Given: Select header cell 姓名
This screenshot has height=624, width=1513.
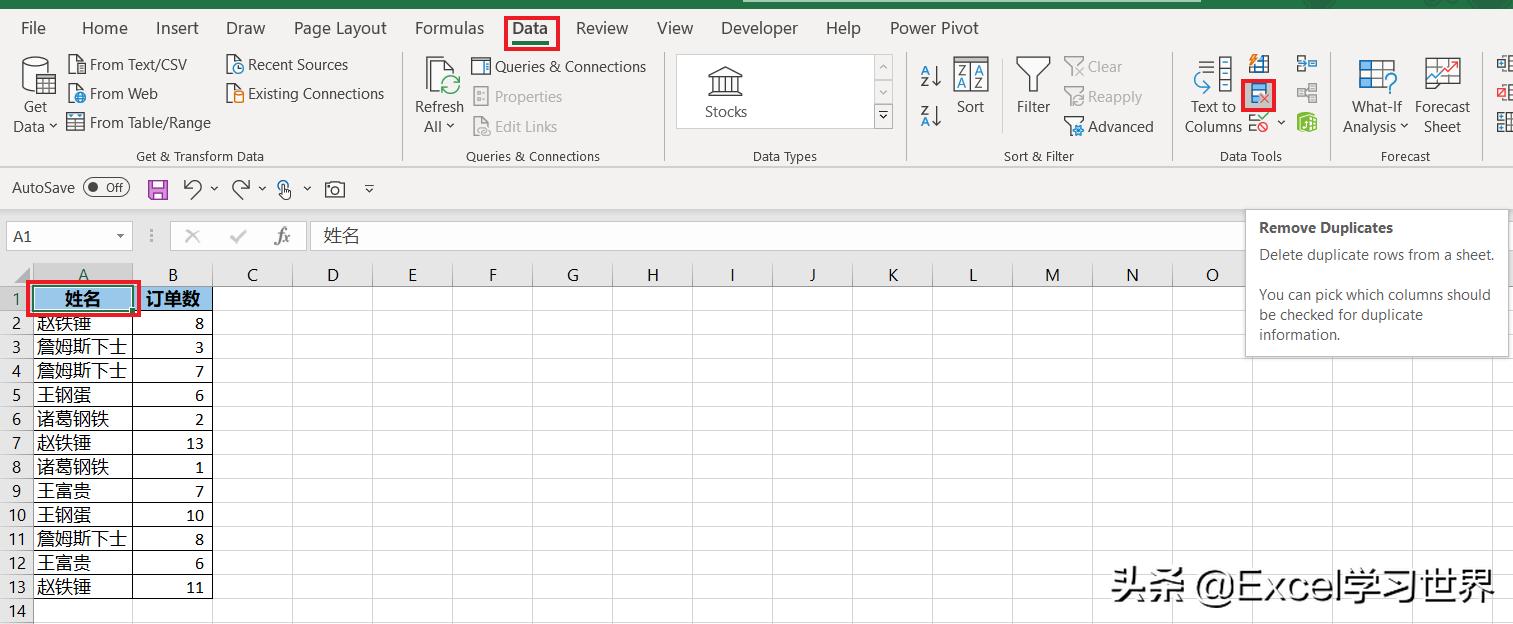Looking at the screenshot, I should [x=83, y=298].
